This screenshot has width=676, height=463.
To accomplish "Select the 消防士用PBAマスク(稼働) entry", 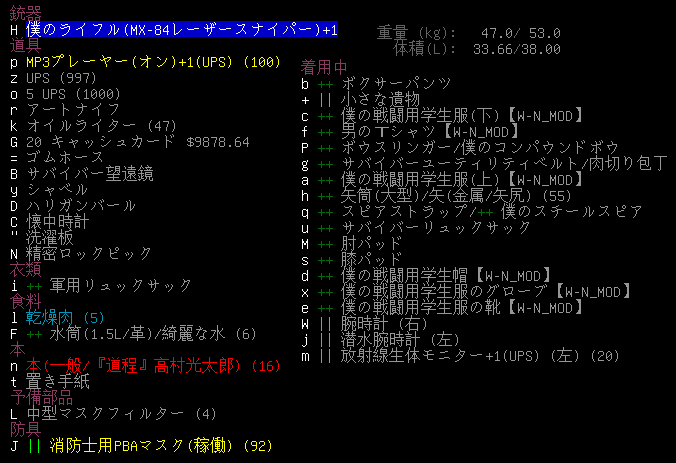I will 148,445.
